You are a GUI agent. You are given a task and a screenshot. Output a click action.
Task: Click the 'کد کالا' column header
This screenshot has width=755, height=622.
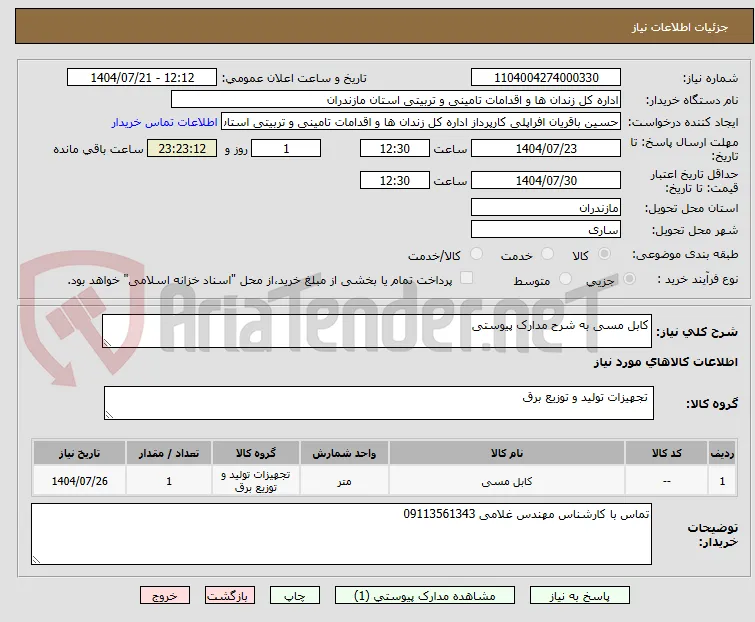666,453
